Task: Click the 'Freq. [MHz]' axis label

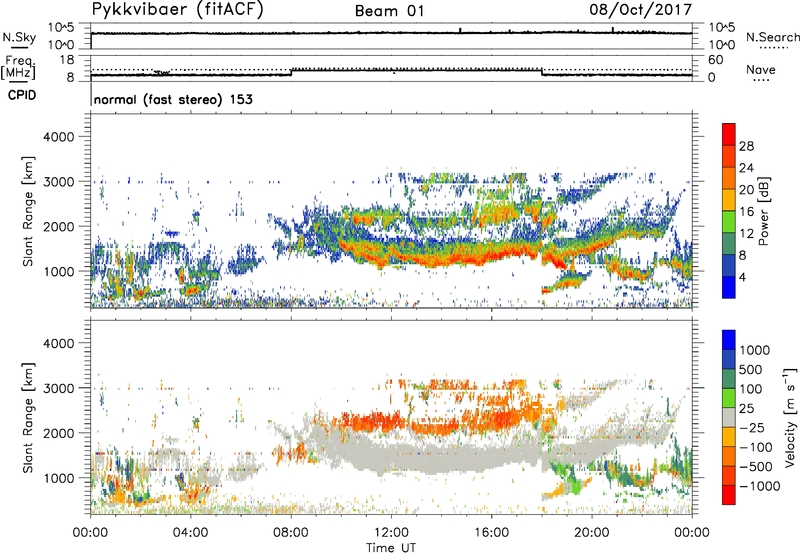Action: 18,68
